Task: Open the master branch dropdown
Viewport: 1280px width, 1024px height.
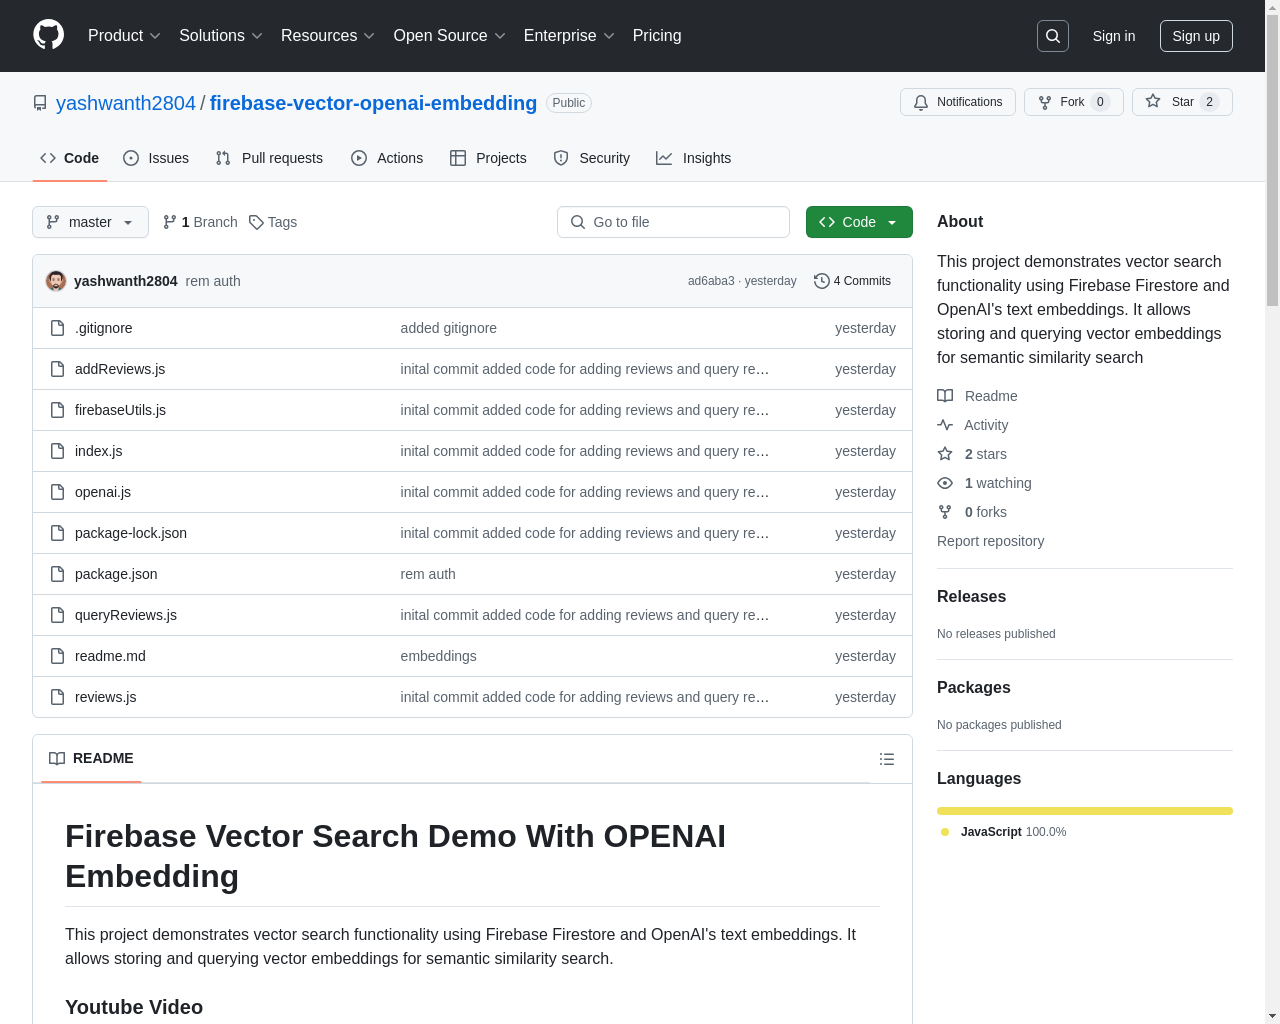Action: (90, 222)
